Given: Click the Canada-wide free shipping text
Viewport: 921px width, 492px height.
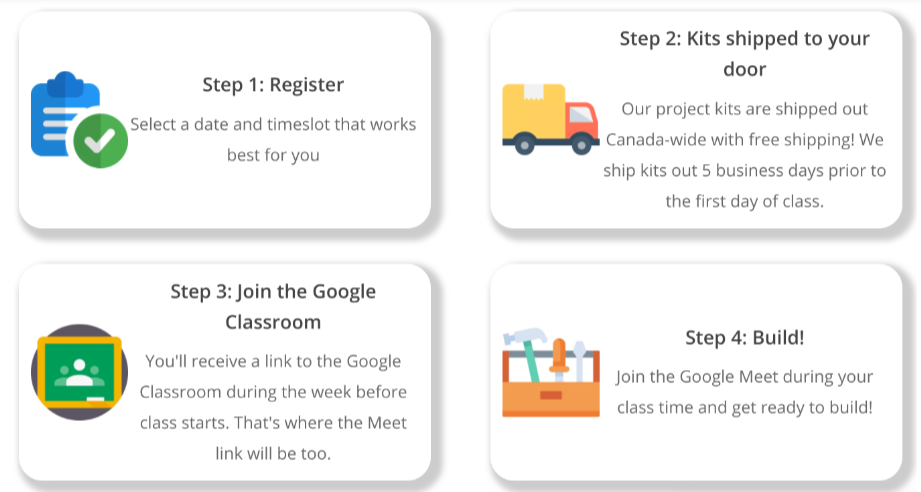Looking at the screenshot, I should pos(730,140).
